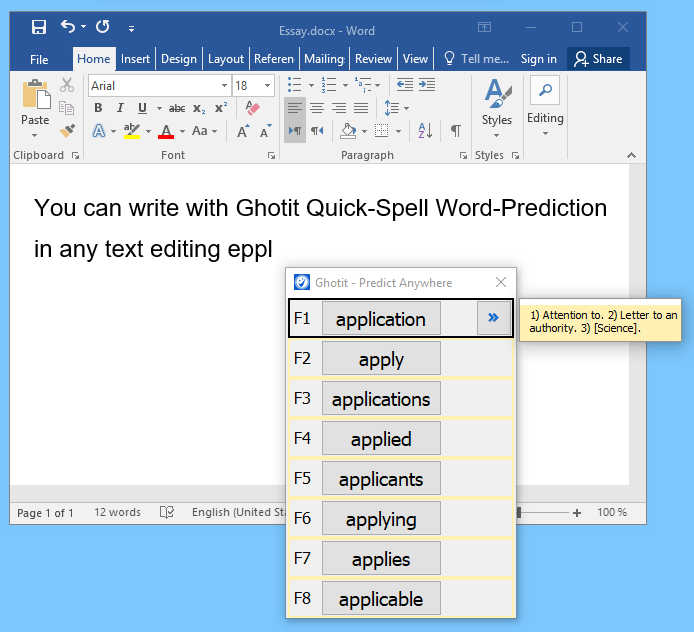Choose the 'application' prediction
This screenshot has height=632, width=694.
[381, 318]
